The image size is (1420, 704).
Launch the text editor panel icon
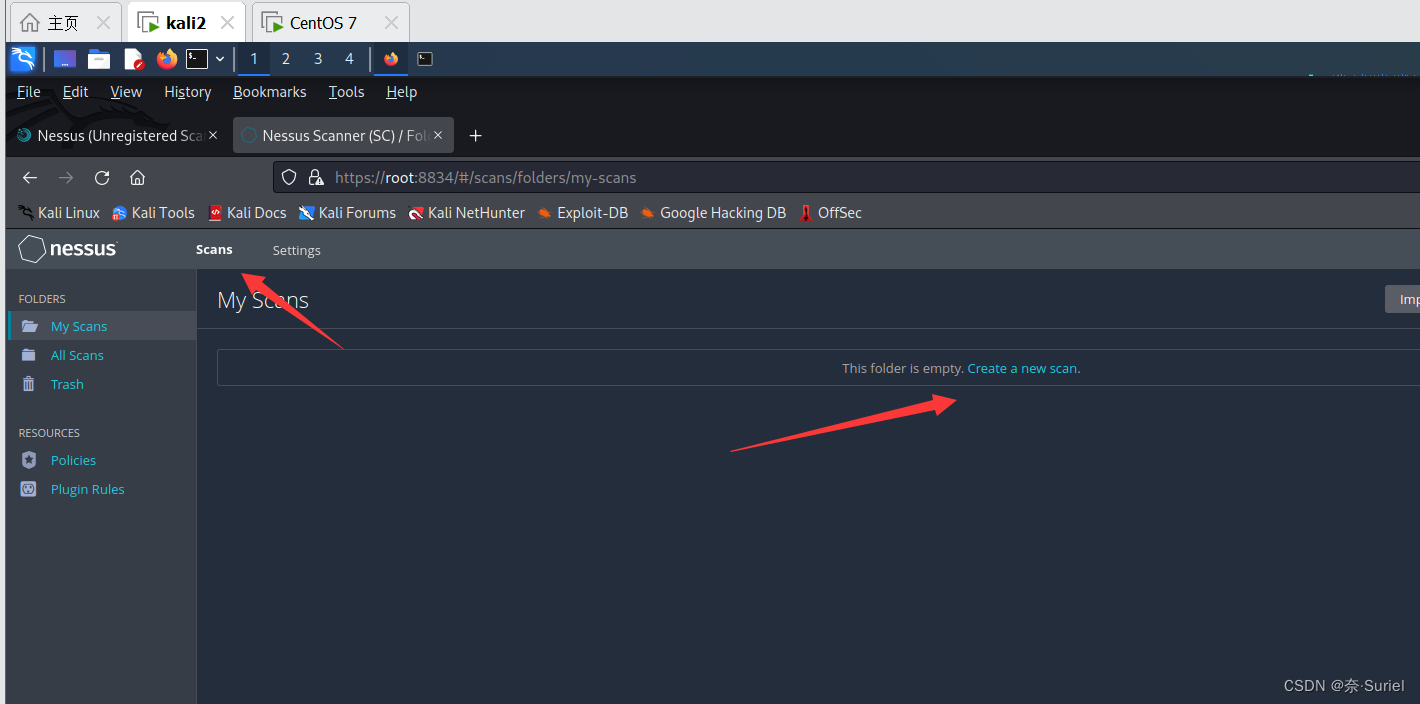[134, 59]
